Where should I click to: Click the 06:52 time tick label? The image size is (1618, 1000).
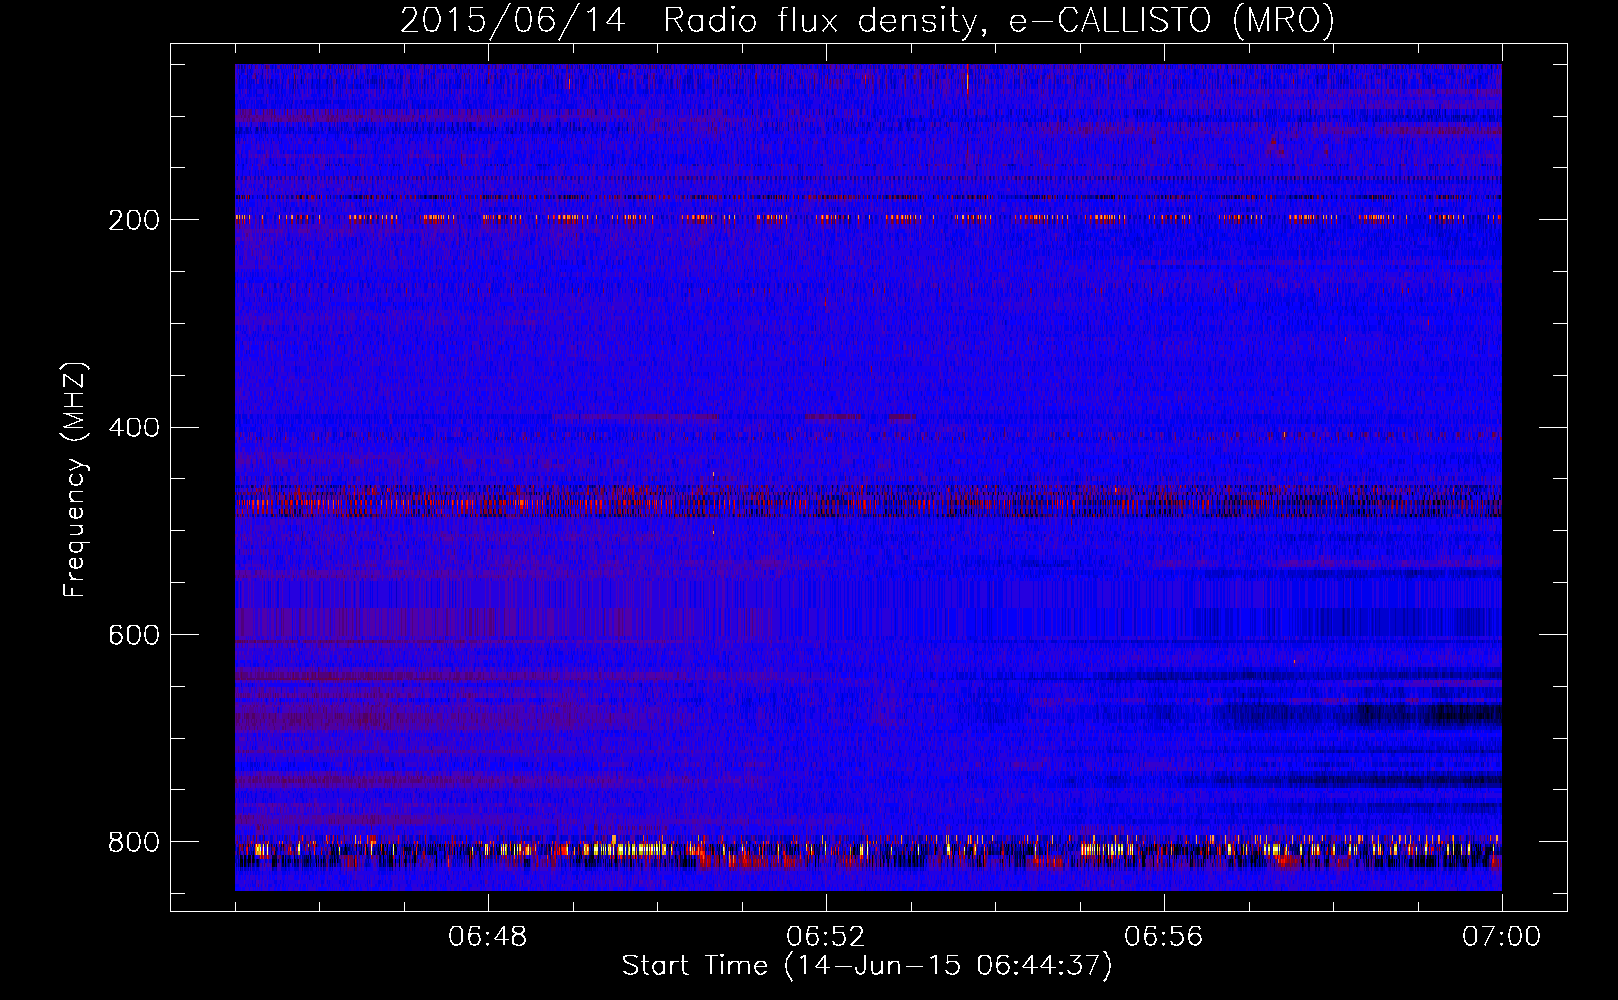point(826,937)
